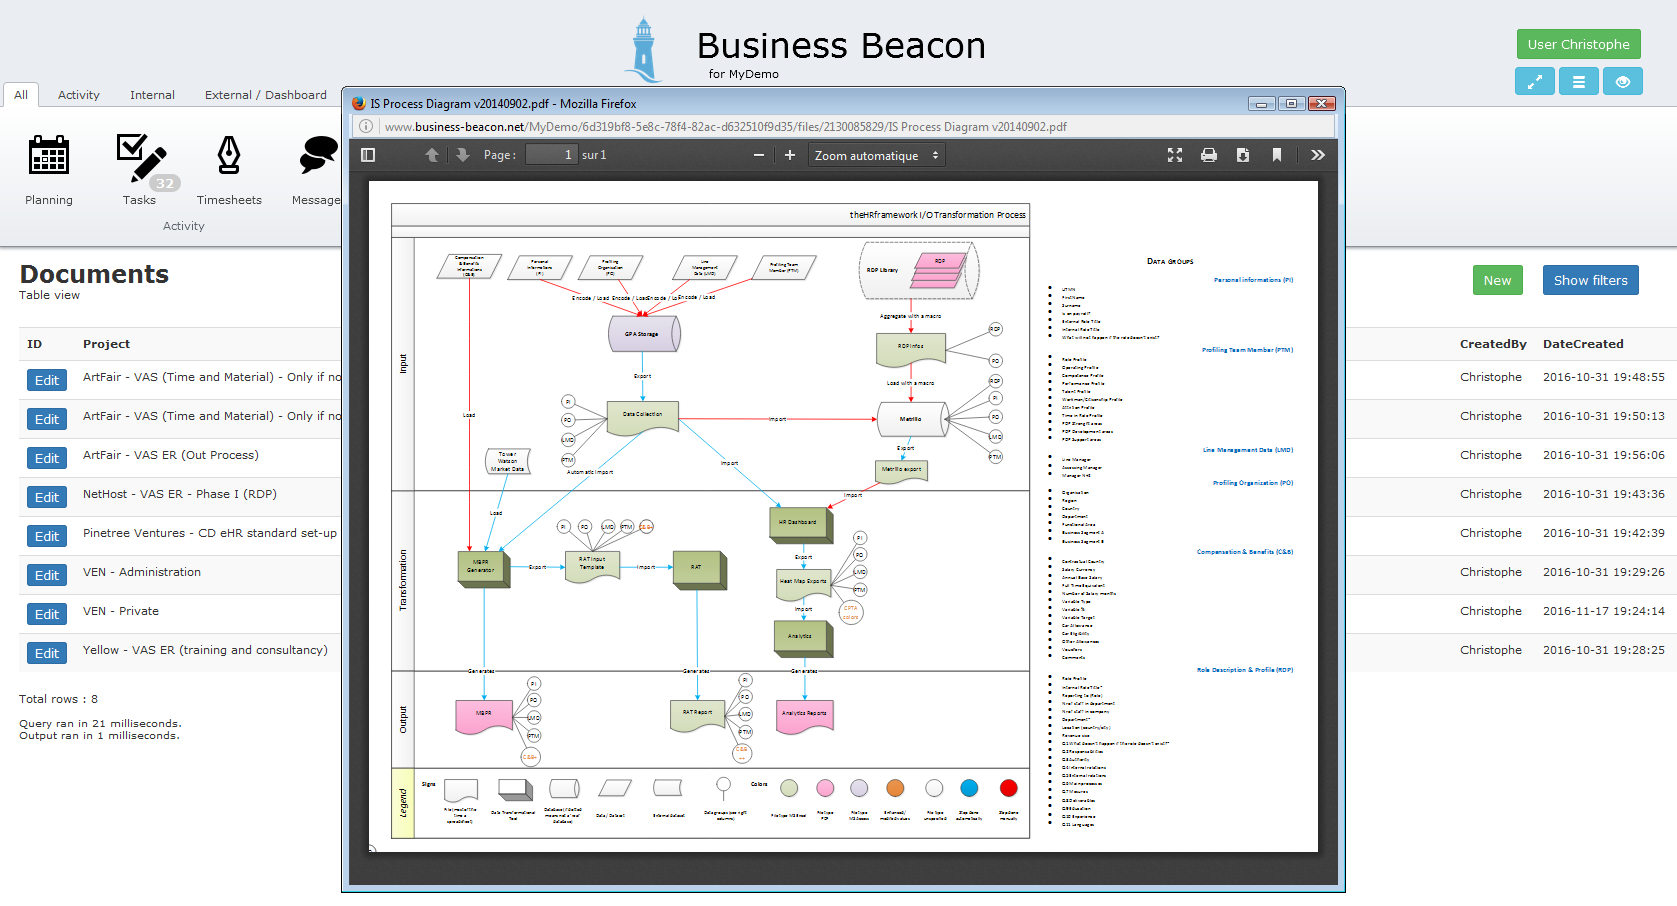Switch to the Internal tab
Image resolution: width=1677 pixels, height=906 pixels.
(x=152, y=95)
